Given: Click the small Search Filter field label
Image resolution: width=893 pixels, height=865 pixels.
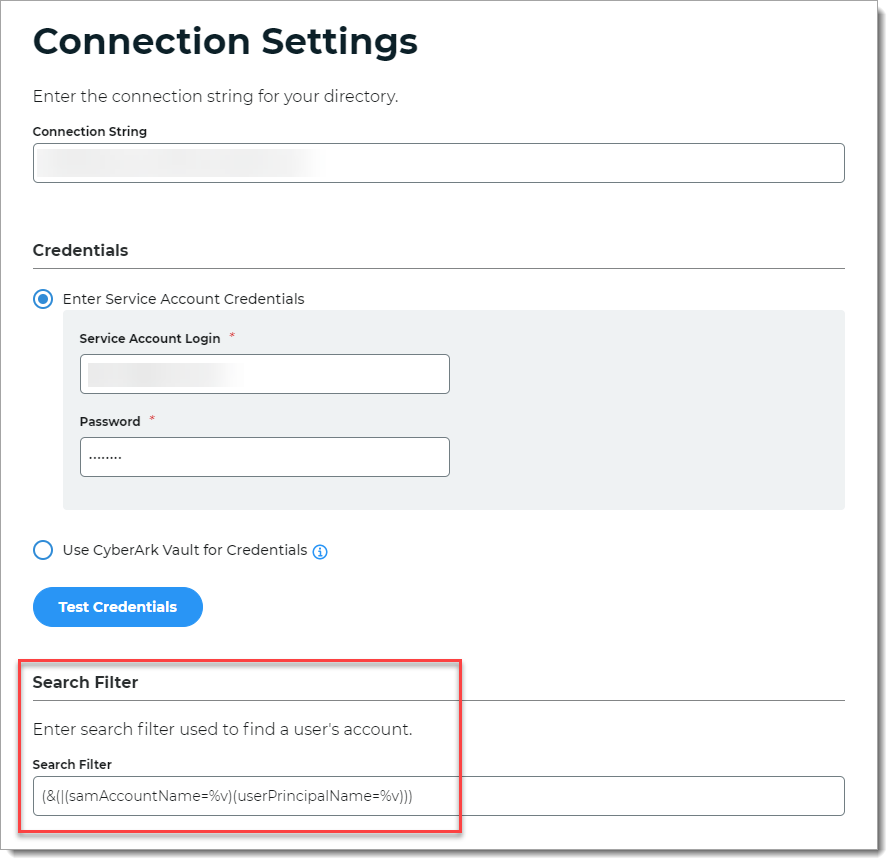Looking at the screenshot, I should coord(72,764).
